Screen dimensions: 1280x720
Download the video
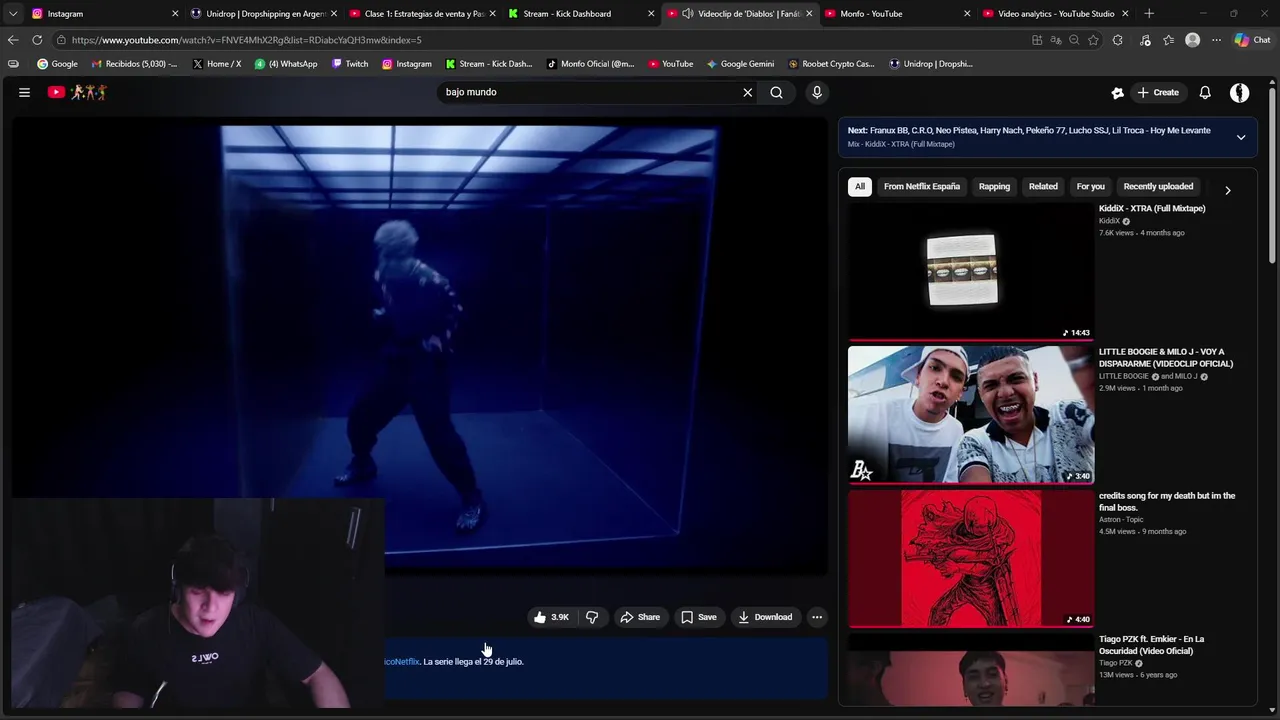tap(765, 617)
